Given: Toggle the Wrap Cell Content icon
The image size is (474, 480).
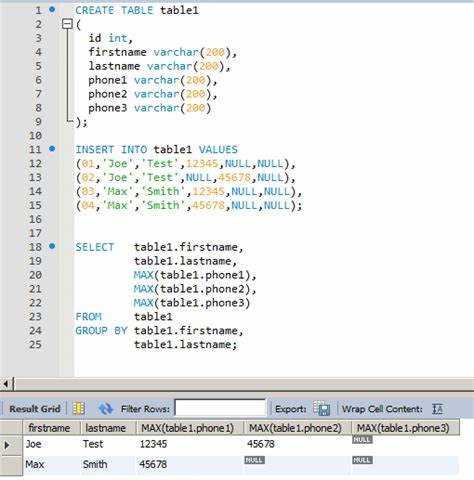Looking at the screenshot, I should click(437, 409).
